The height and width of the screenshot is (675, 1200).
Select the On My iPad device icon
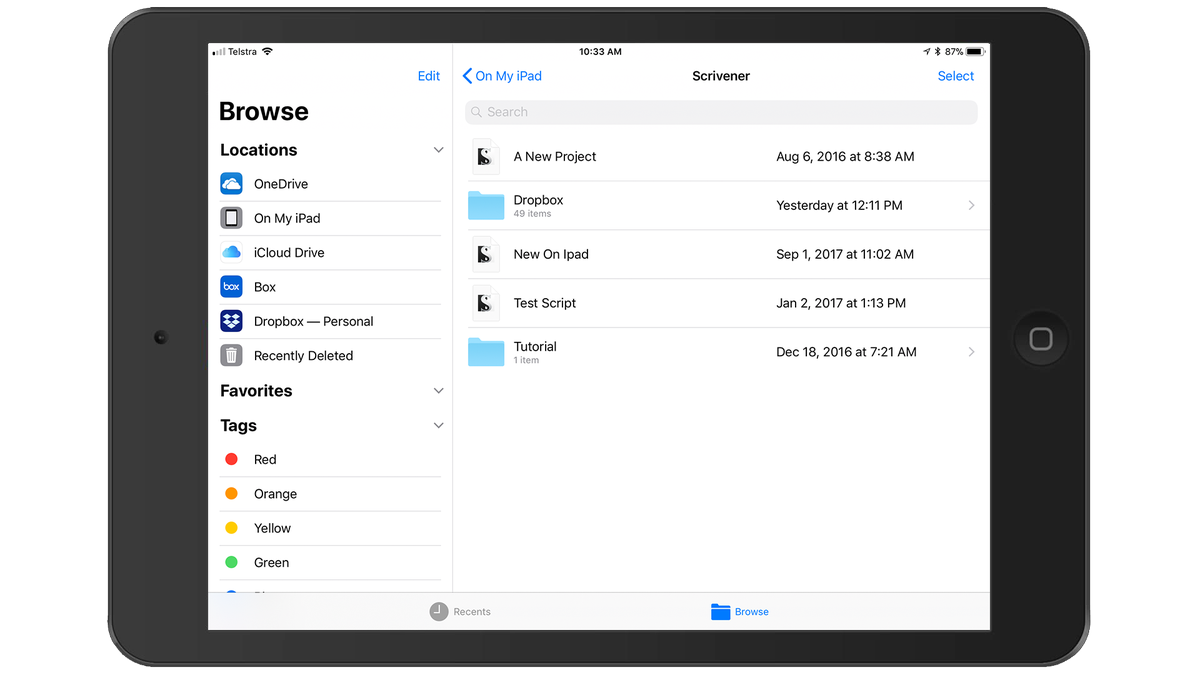point(231,218)
